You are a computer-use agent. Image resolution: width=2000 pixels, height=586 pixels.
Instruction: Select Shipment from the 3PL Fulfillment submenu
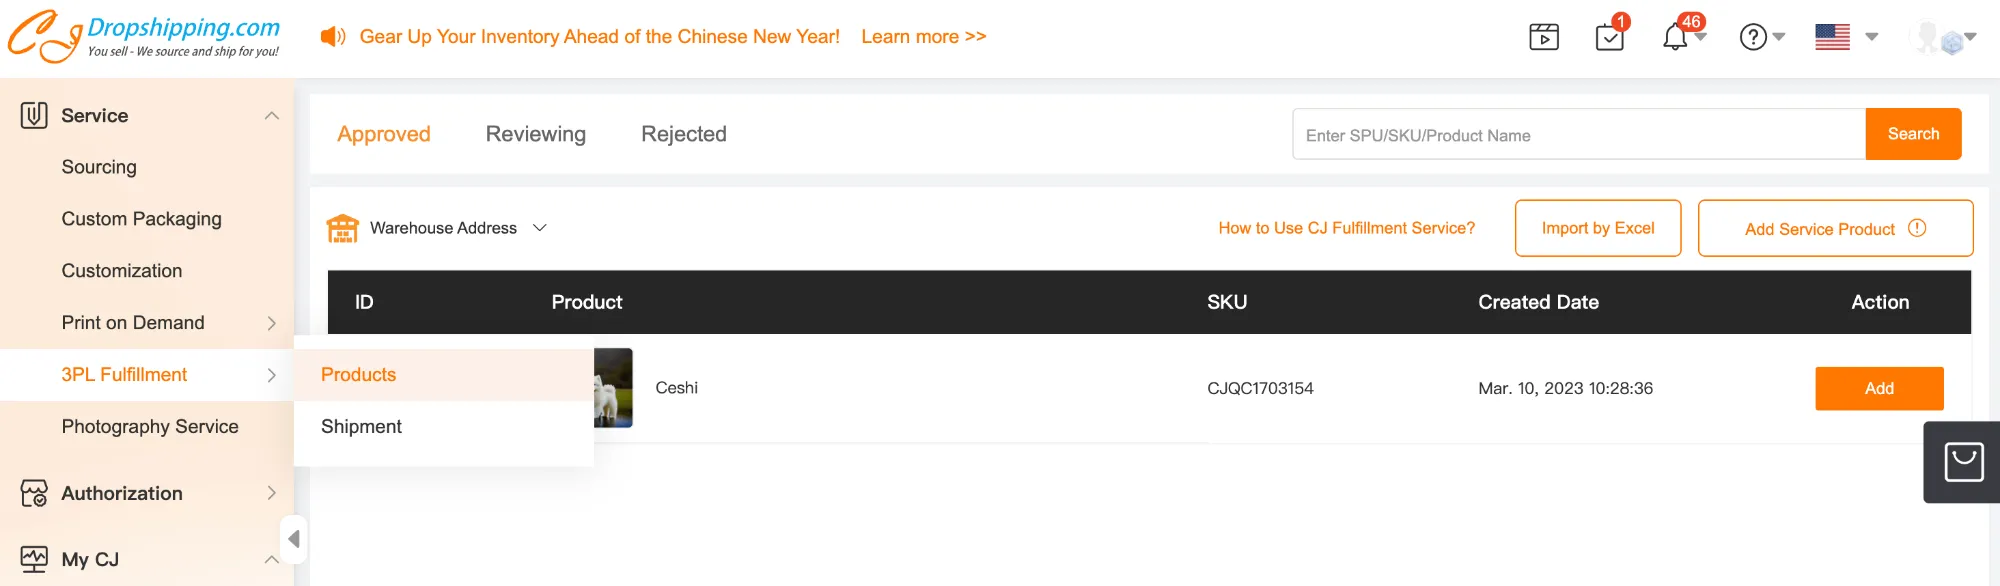pyautogui.click(x=361, y=427)
